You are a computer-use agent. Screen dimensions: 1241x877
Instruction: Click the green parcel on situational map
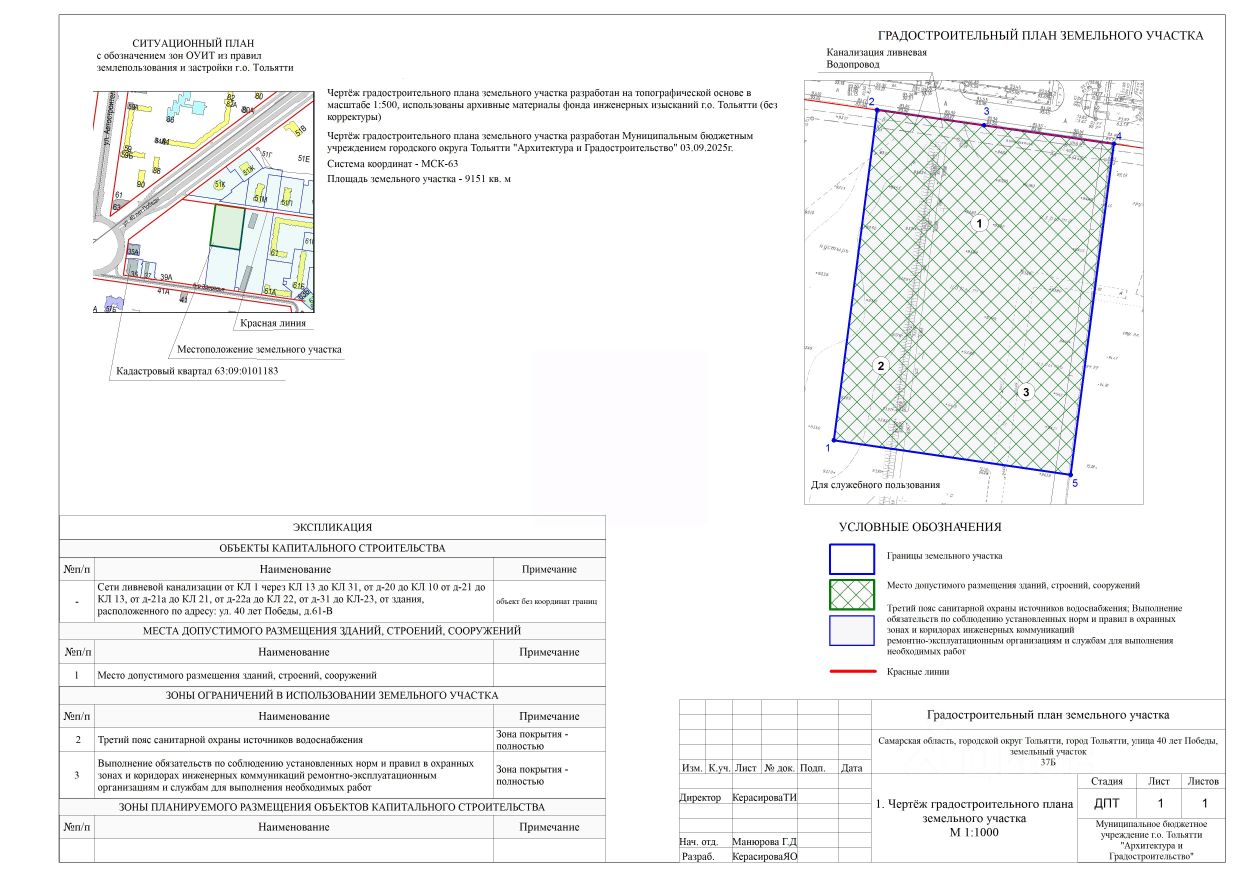[227, 227]
